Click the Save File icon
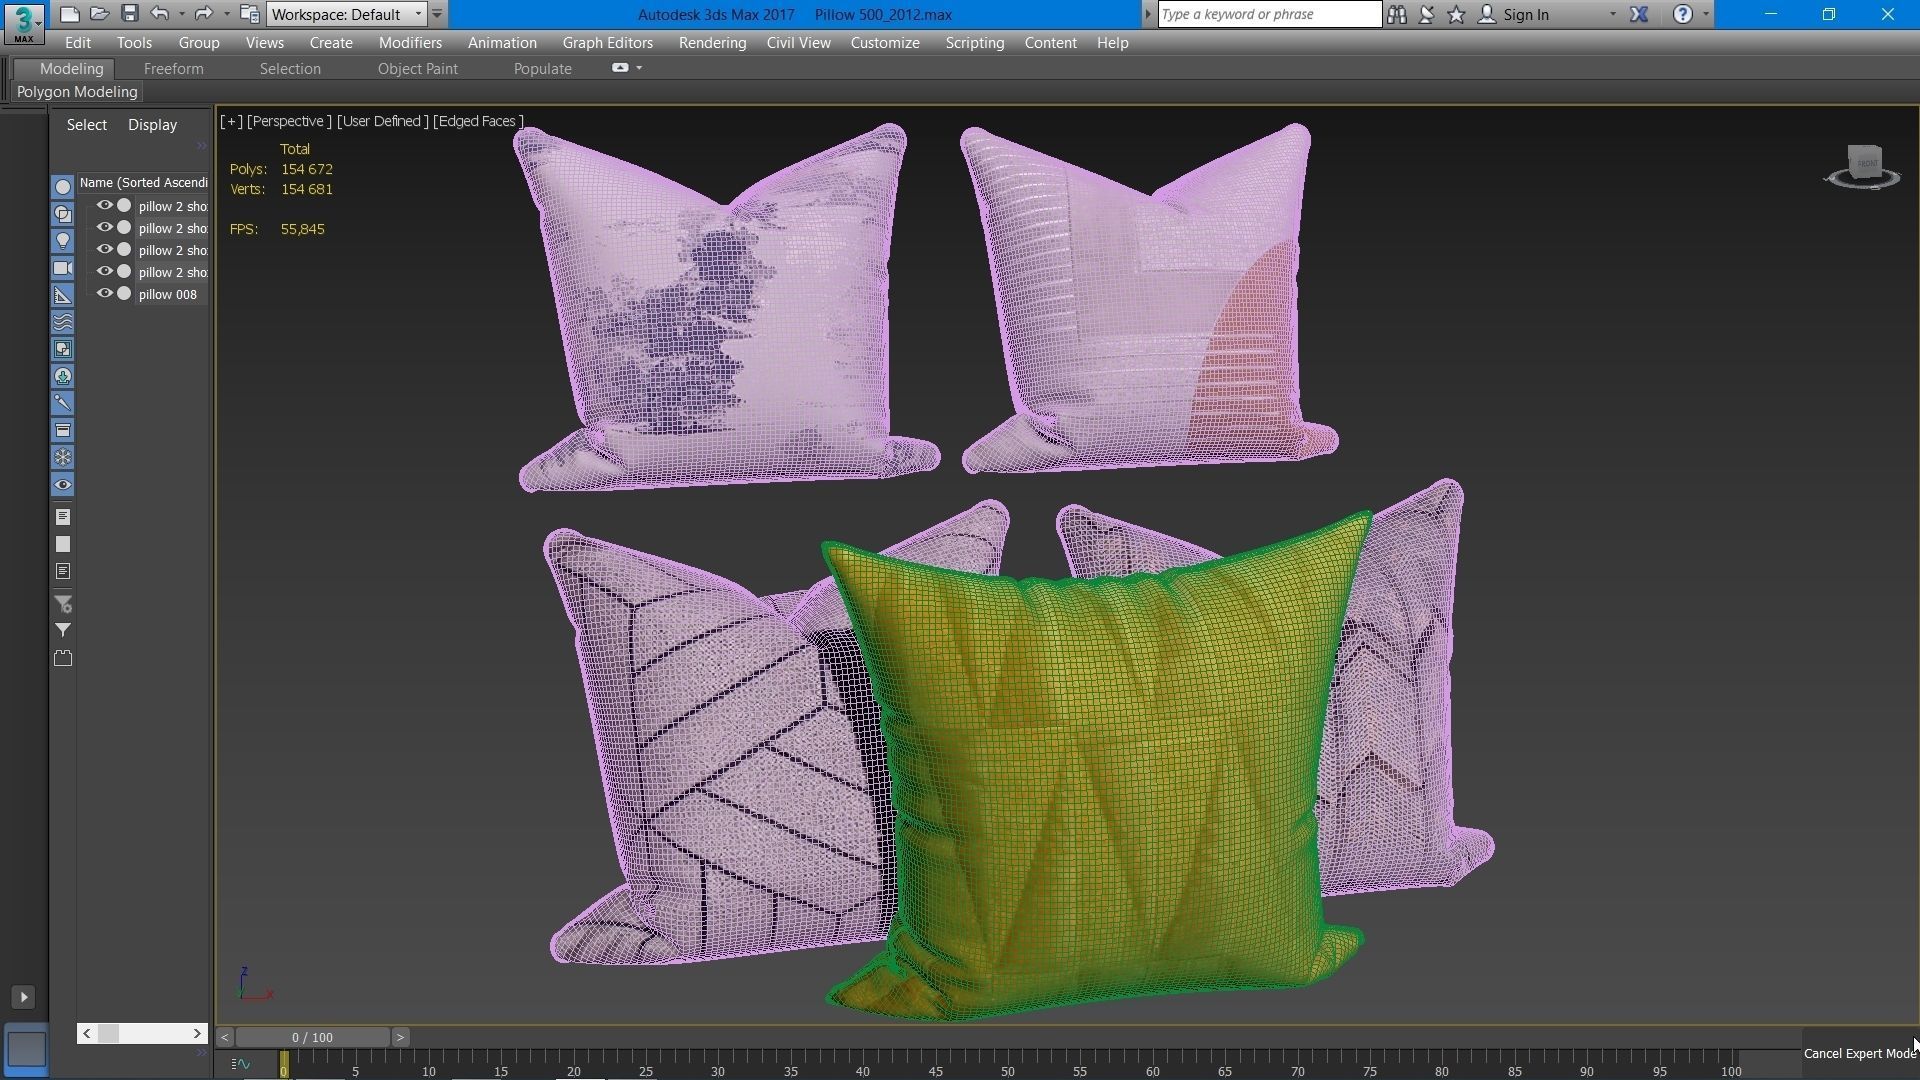This screenshot has height=1080, width=1920. 129,14
